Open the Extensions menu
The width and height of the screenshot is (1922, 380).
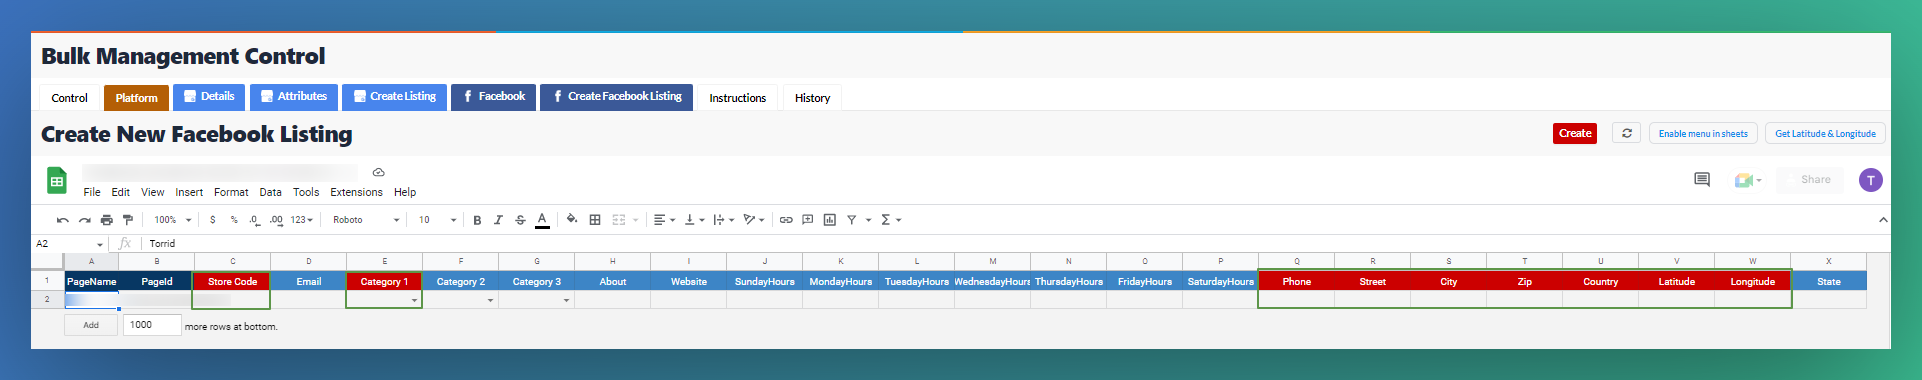[x=356, y=192]
